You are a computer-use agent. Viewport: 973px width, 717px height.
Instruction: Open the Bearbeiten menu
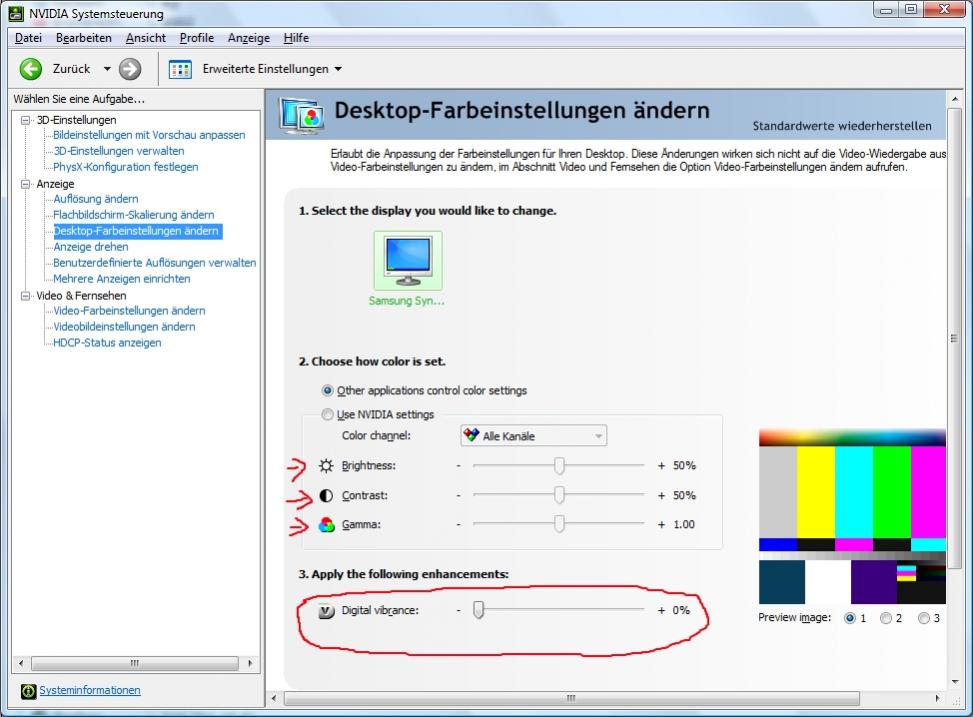tap(84, 38)
